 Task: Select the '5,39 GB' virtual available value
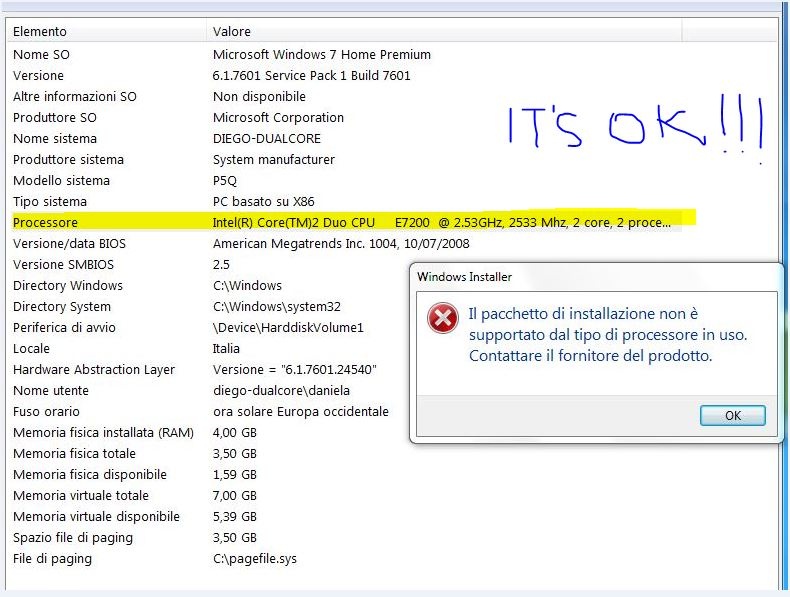[235, 517]
